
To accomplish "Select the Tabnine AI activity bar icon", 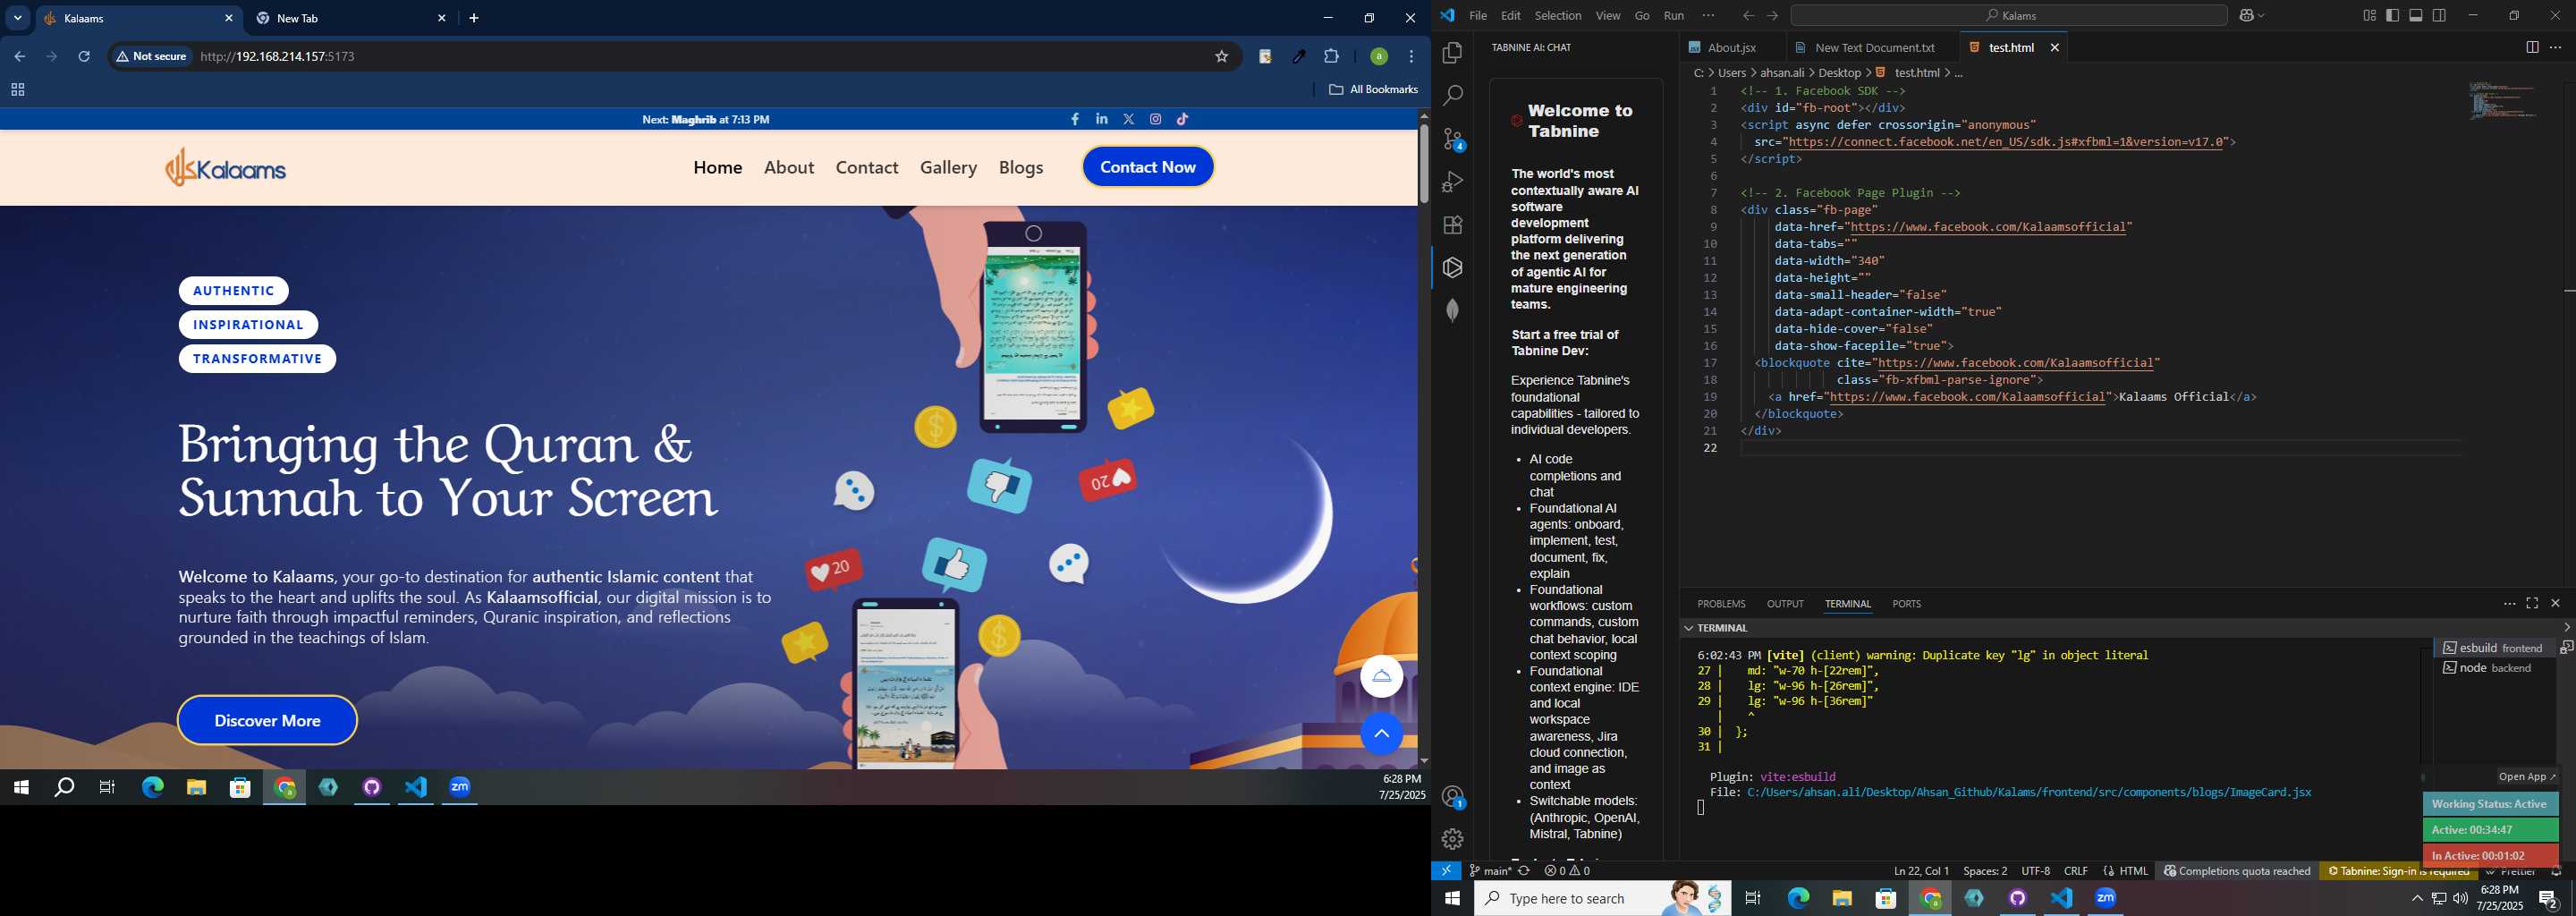I will pos(1452,268).
